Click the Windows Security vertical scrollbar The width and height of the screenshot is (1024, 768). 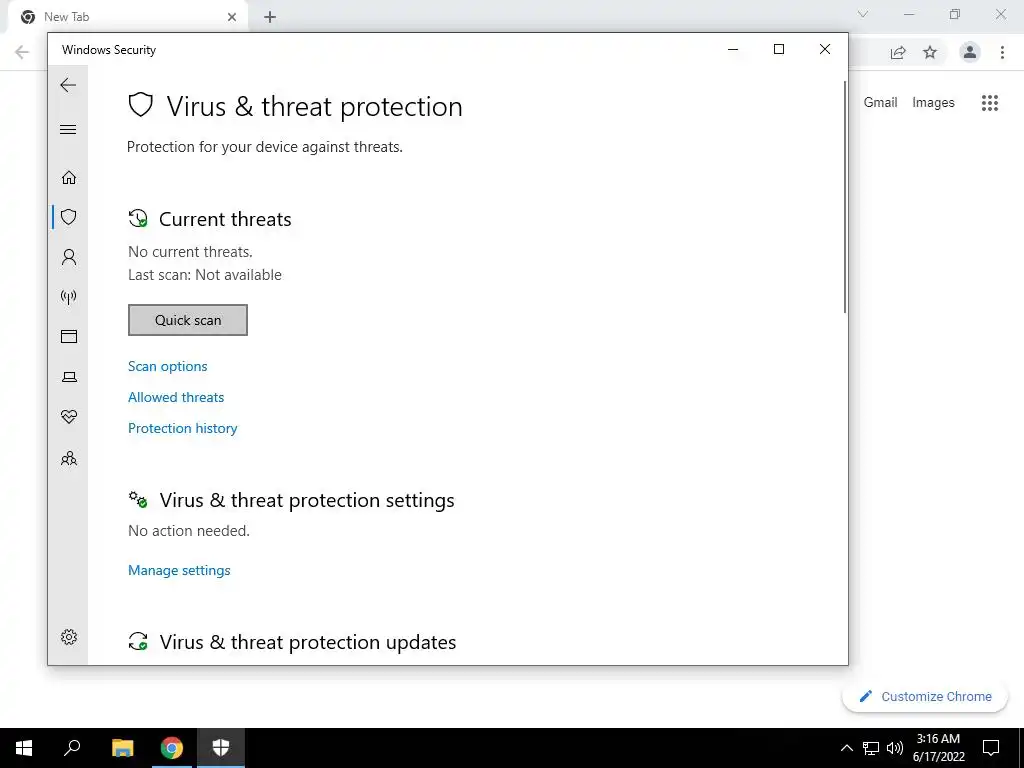tap(844, 196)
